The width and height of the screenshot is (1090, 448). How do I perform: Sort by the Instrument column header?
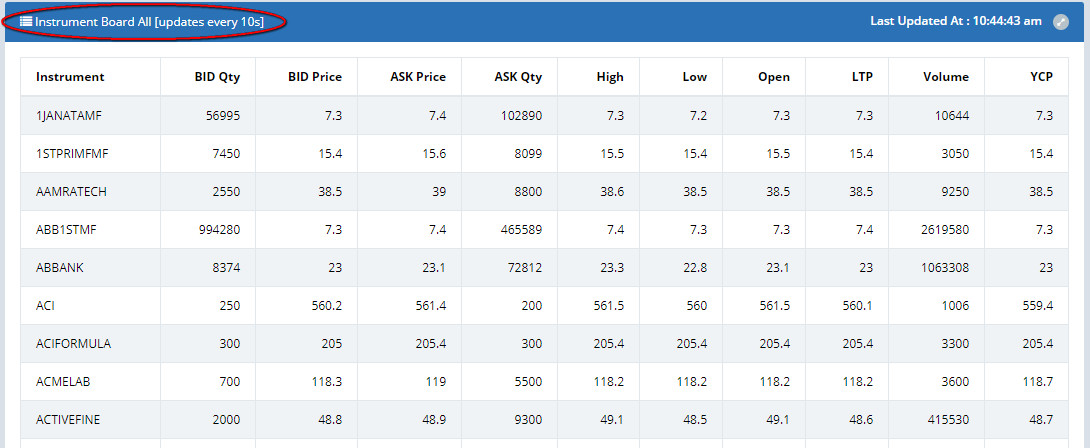pos(70,77)
